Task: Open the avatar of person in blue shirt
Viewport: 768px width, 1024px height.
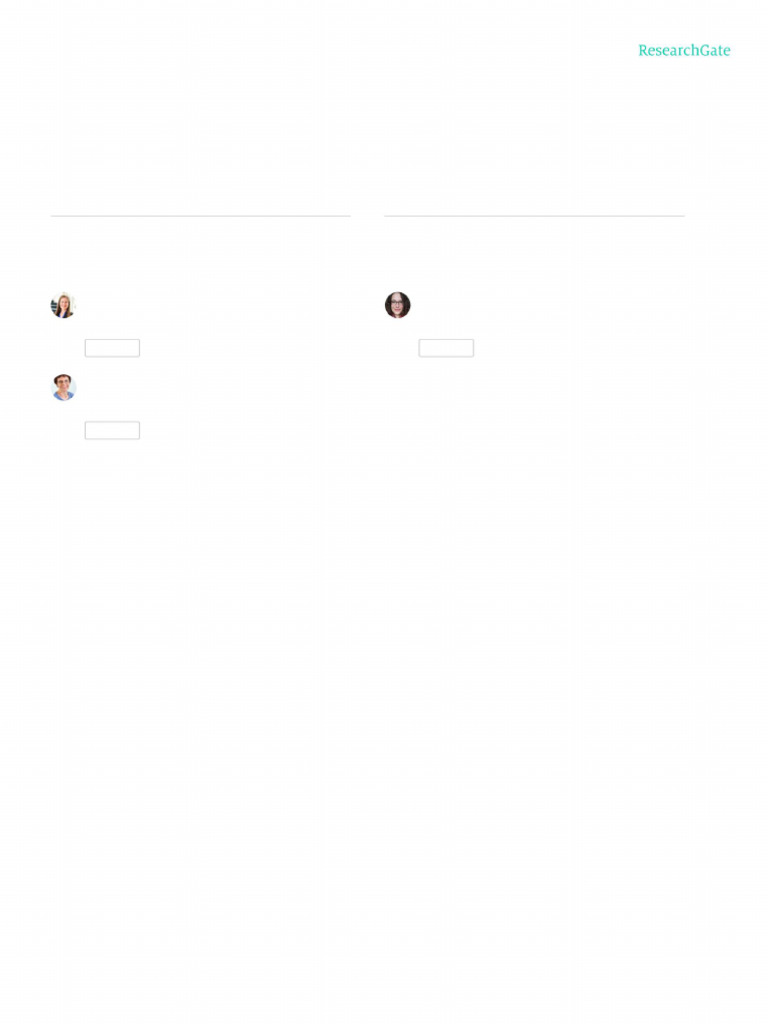Action: (x=63, y=387)
